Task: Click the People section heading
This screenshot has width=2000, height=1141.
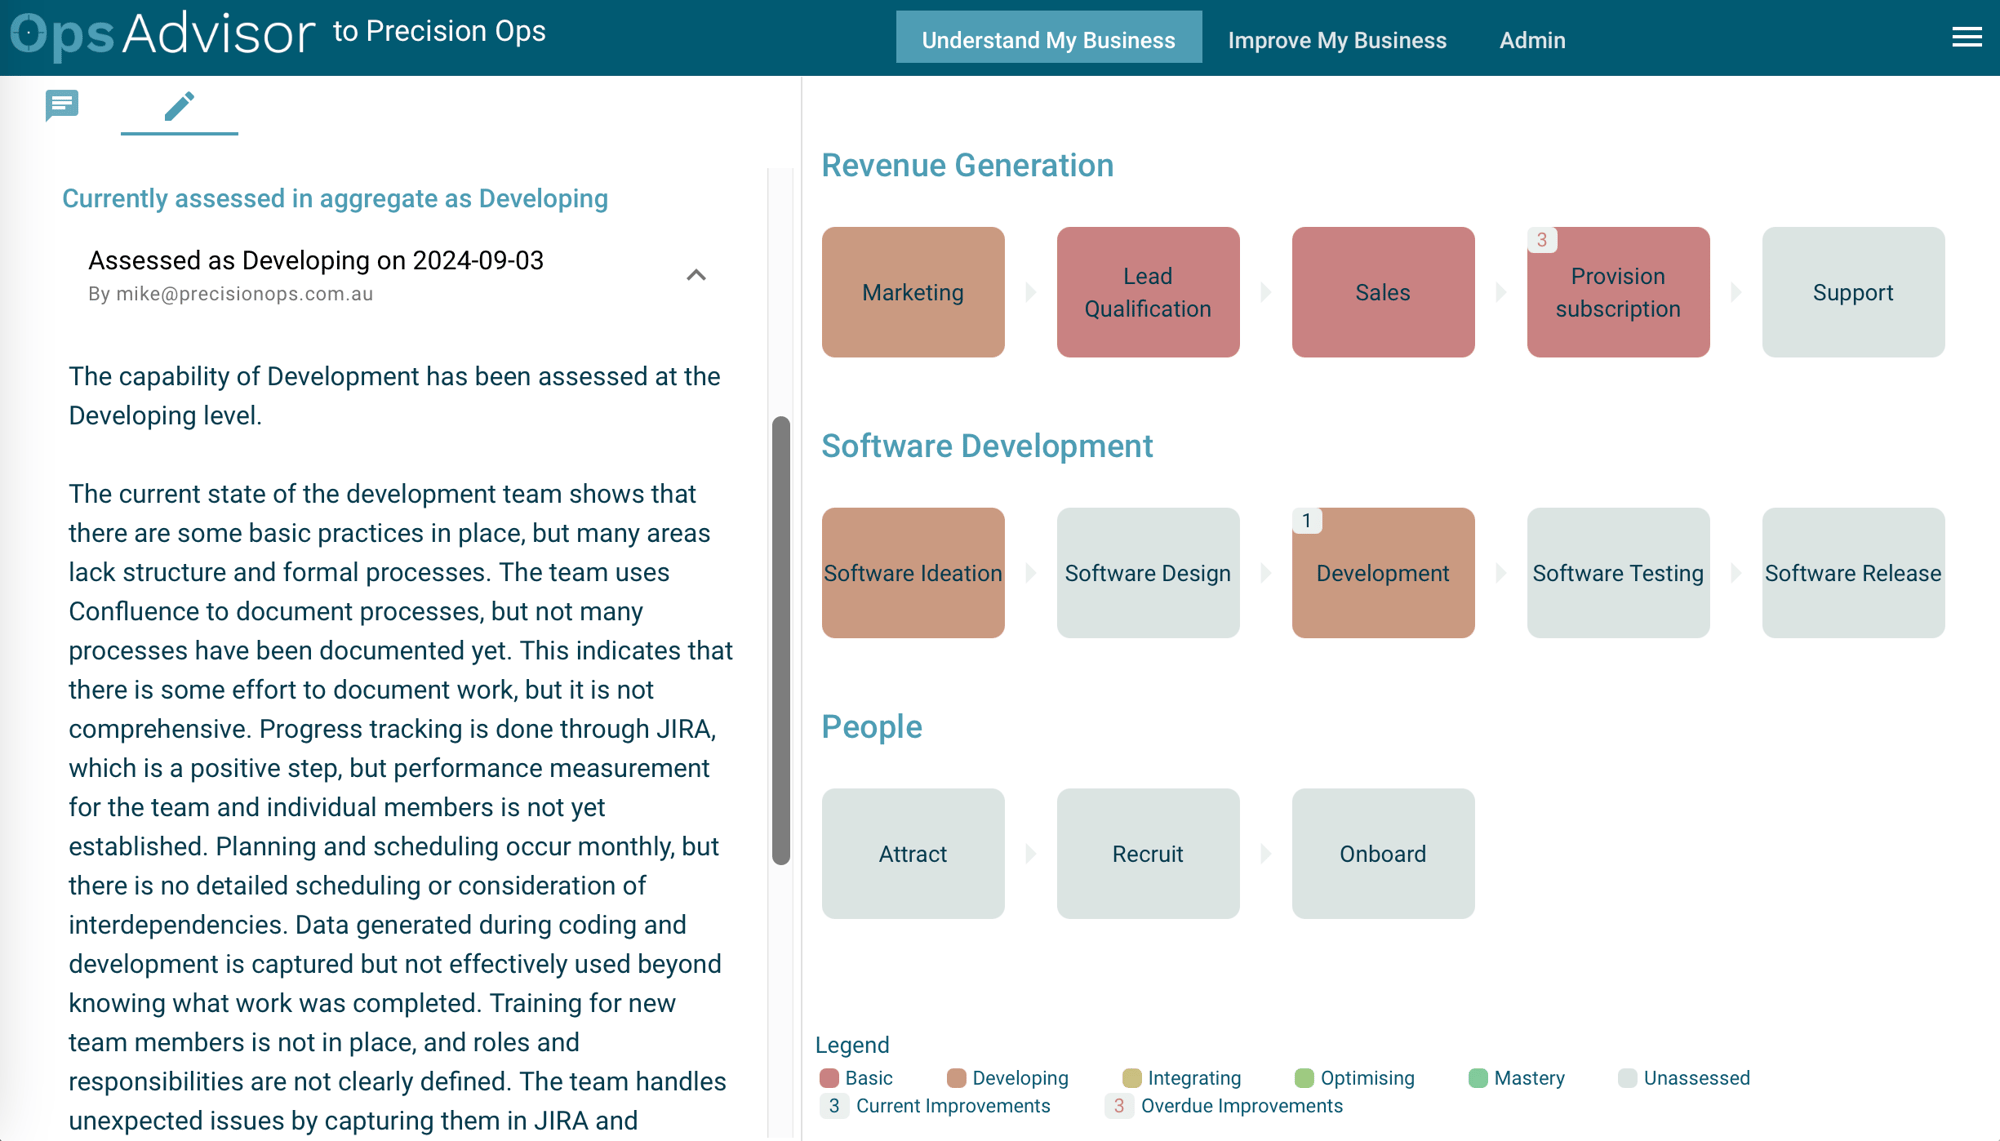Action: point(872,727)
